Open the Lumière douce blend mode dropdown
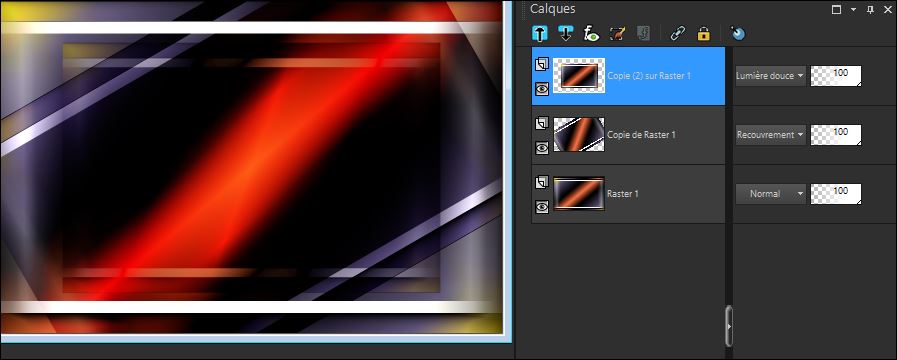Image resolution: width=897 pixels, height=360 pixels. (770, 76)
